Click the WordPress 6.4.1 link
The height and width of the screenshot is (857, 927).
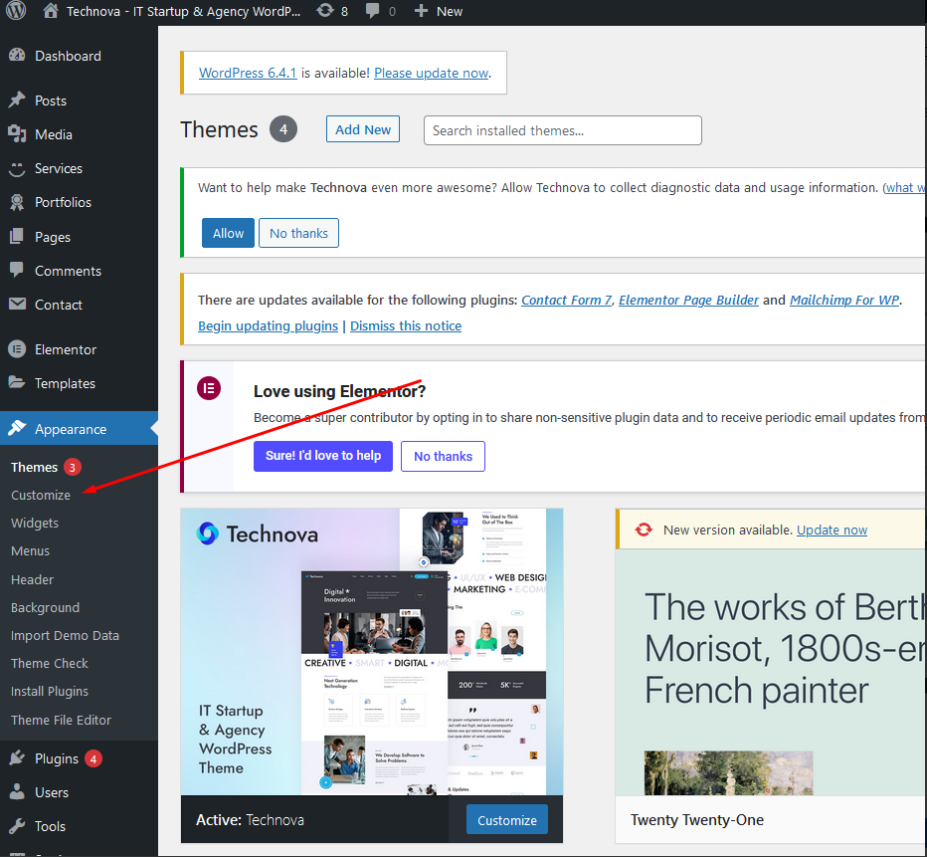(248, 73)
